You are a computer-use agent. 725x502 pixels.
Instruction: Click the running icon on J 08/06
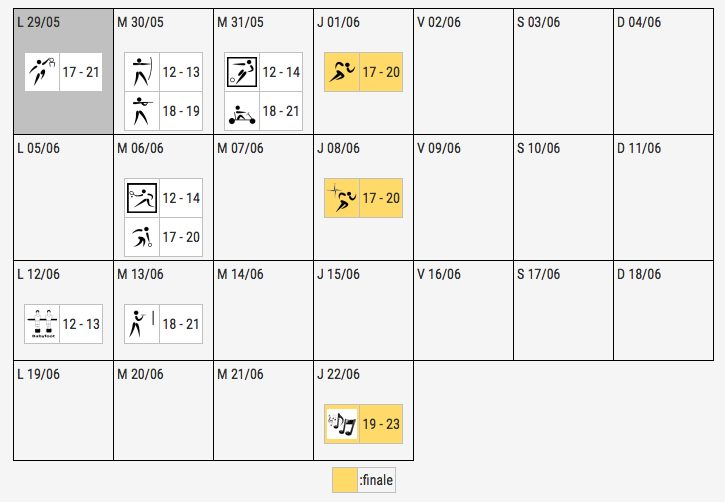click(x=341, y=198)
